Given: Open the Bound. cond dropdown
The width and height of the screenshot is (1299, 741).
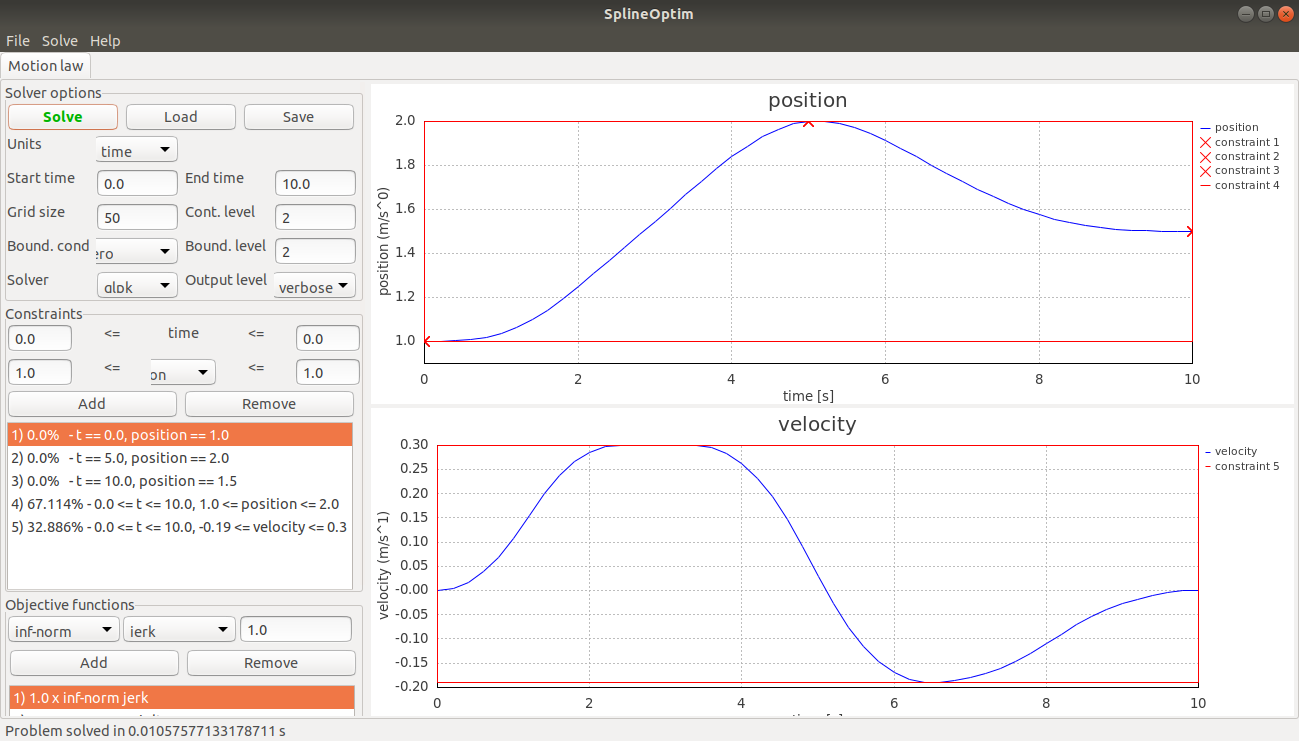Looking at the screenshot, I should coord(136,251).
